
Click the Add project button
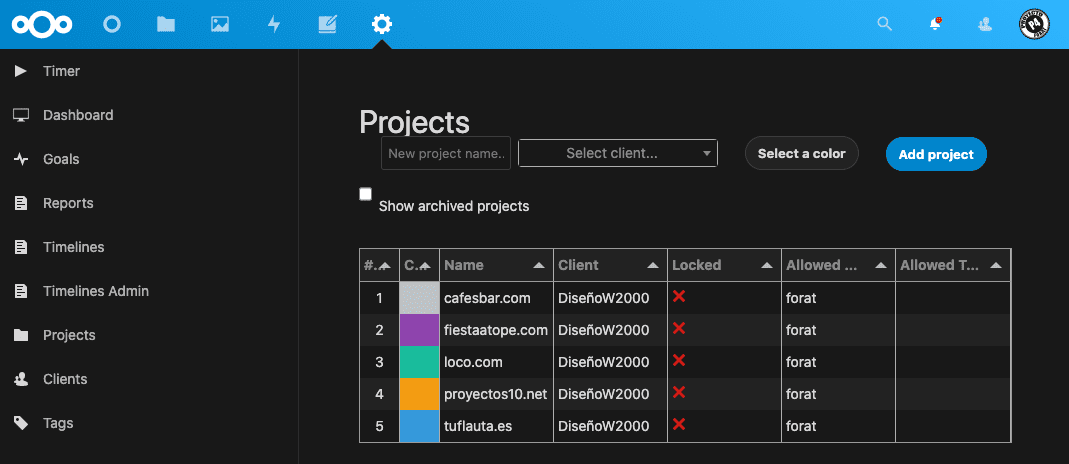click(x=936, y=154)
